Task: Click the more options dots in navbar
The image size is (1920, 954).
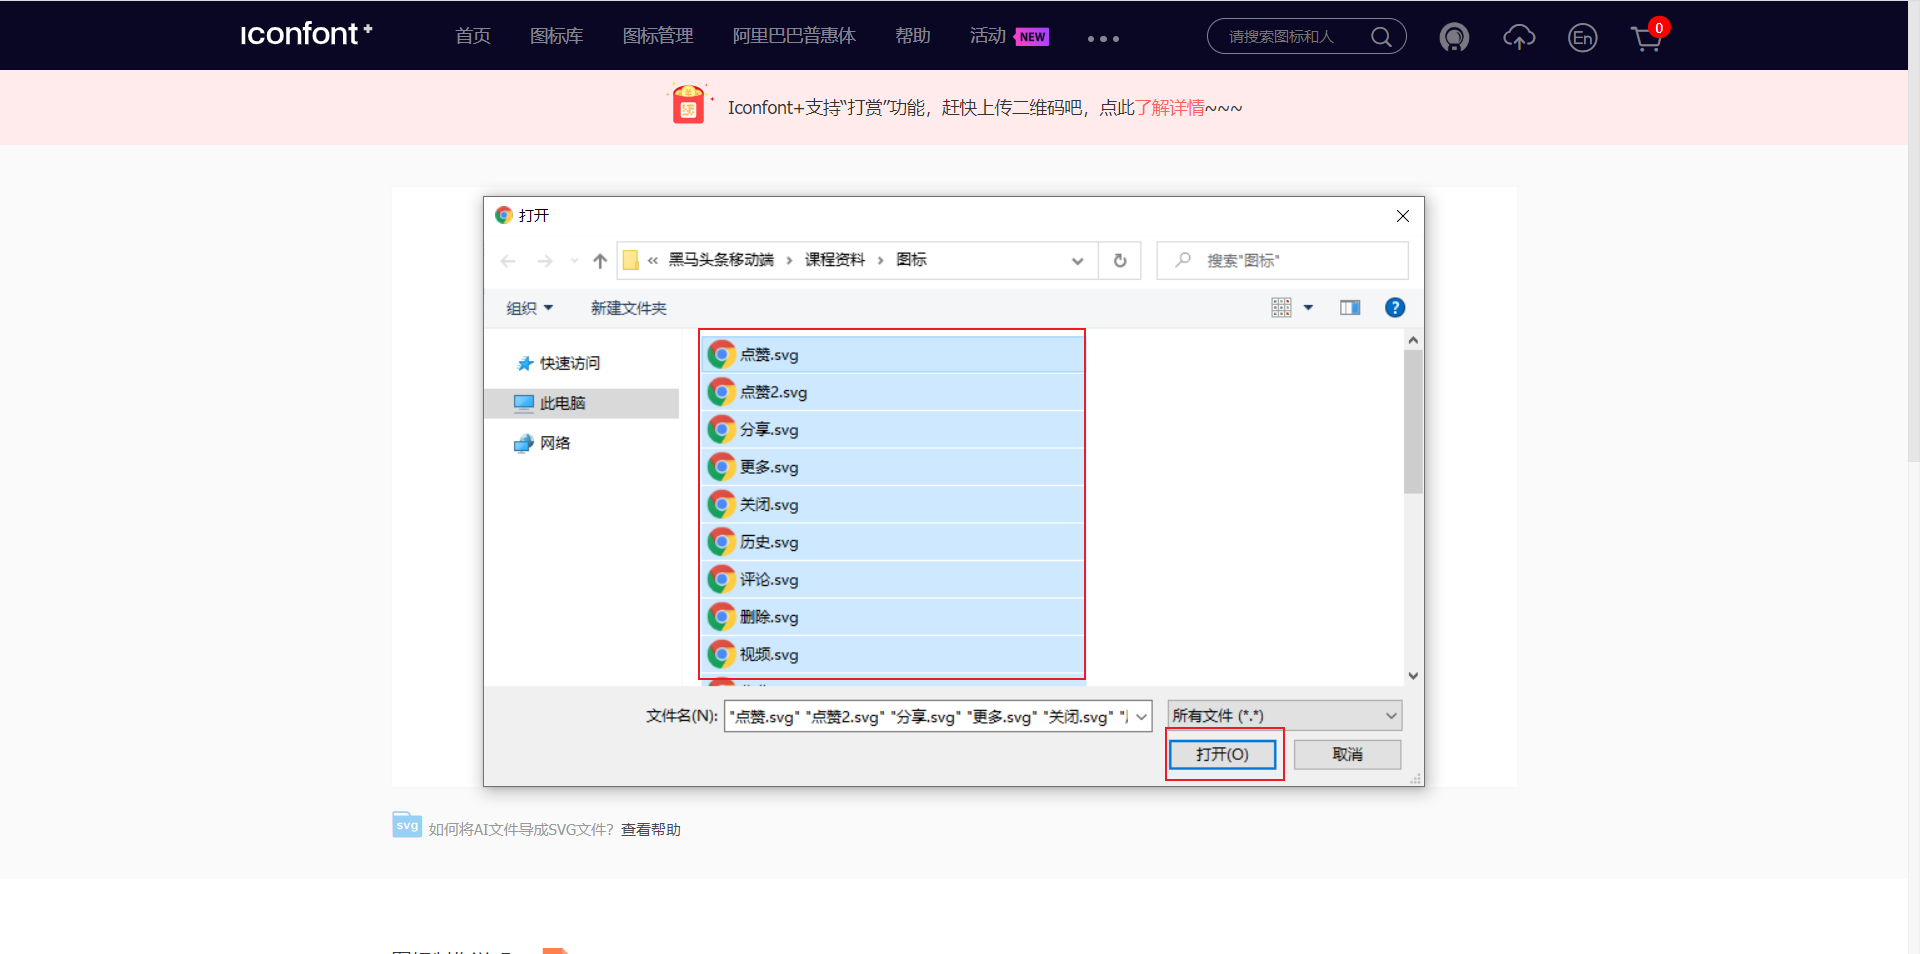Action: (x=1103, y=39)
